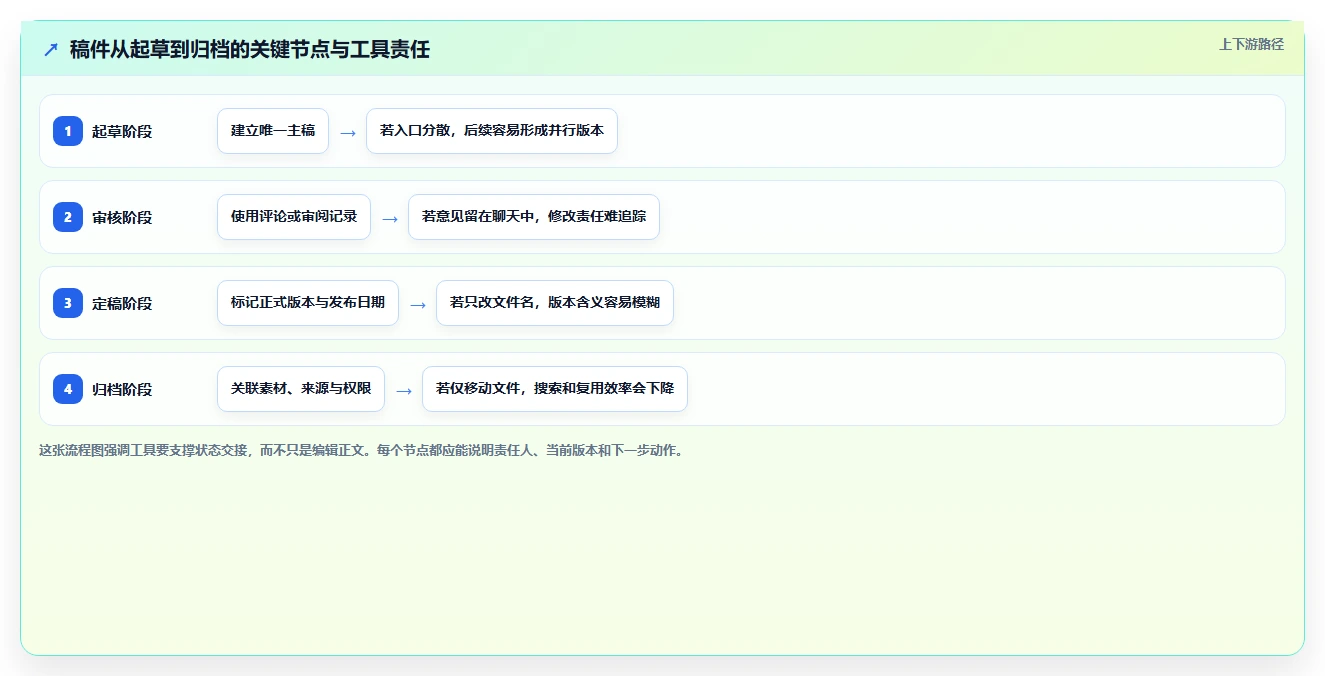Click the step 4 number badge

[68, 389]
